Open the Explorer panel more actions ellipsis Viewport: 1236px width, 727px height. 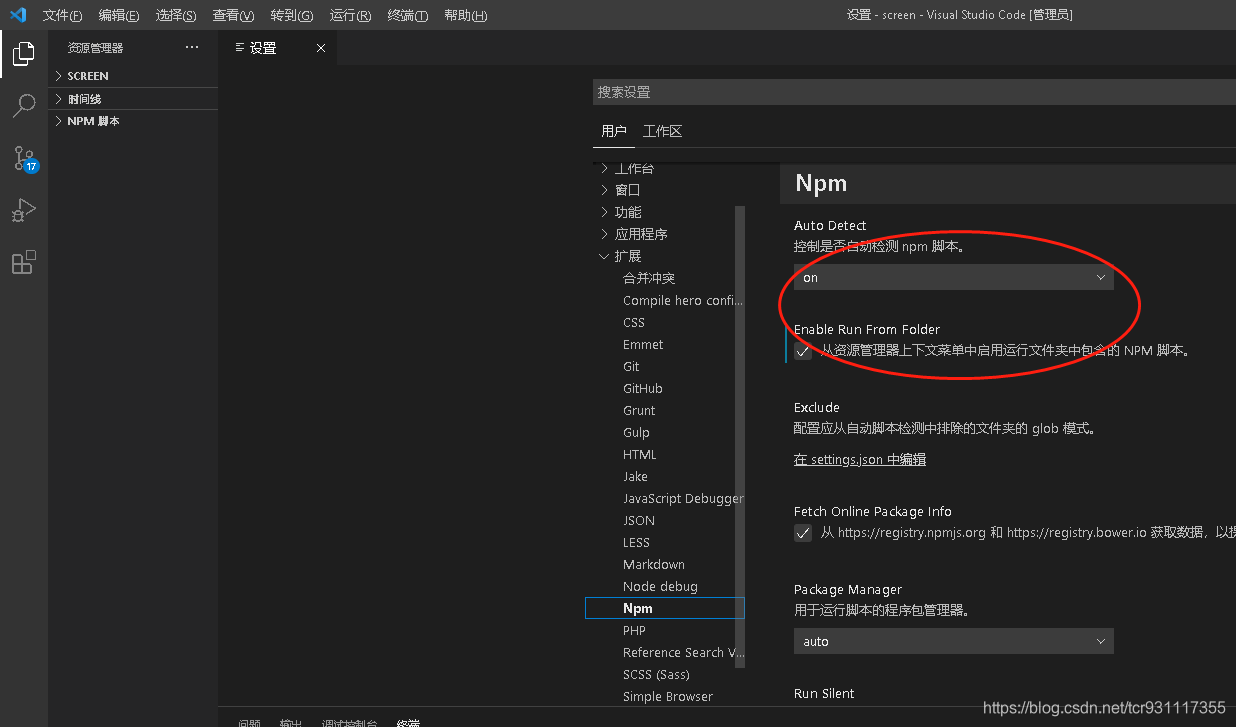point(192,47)
